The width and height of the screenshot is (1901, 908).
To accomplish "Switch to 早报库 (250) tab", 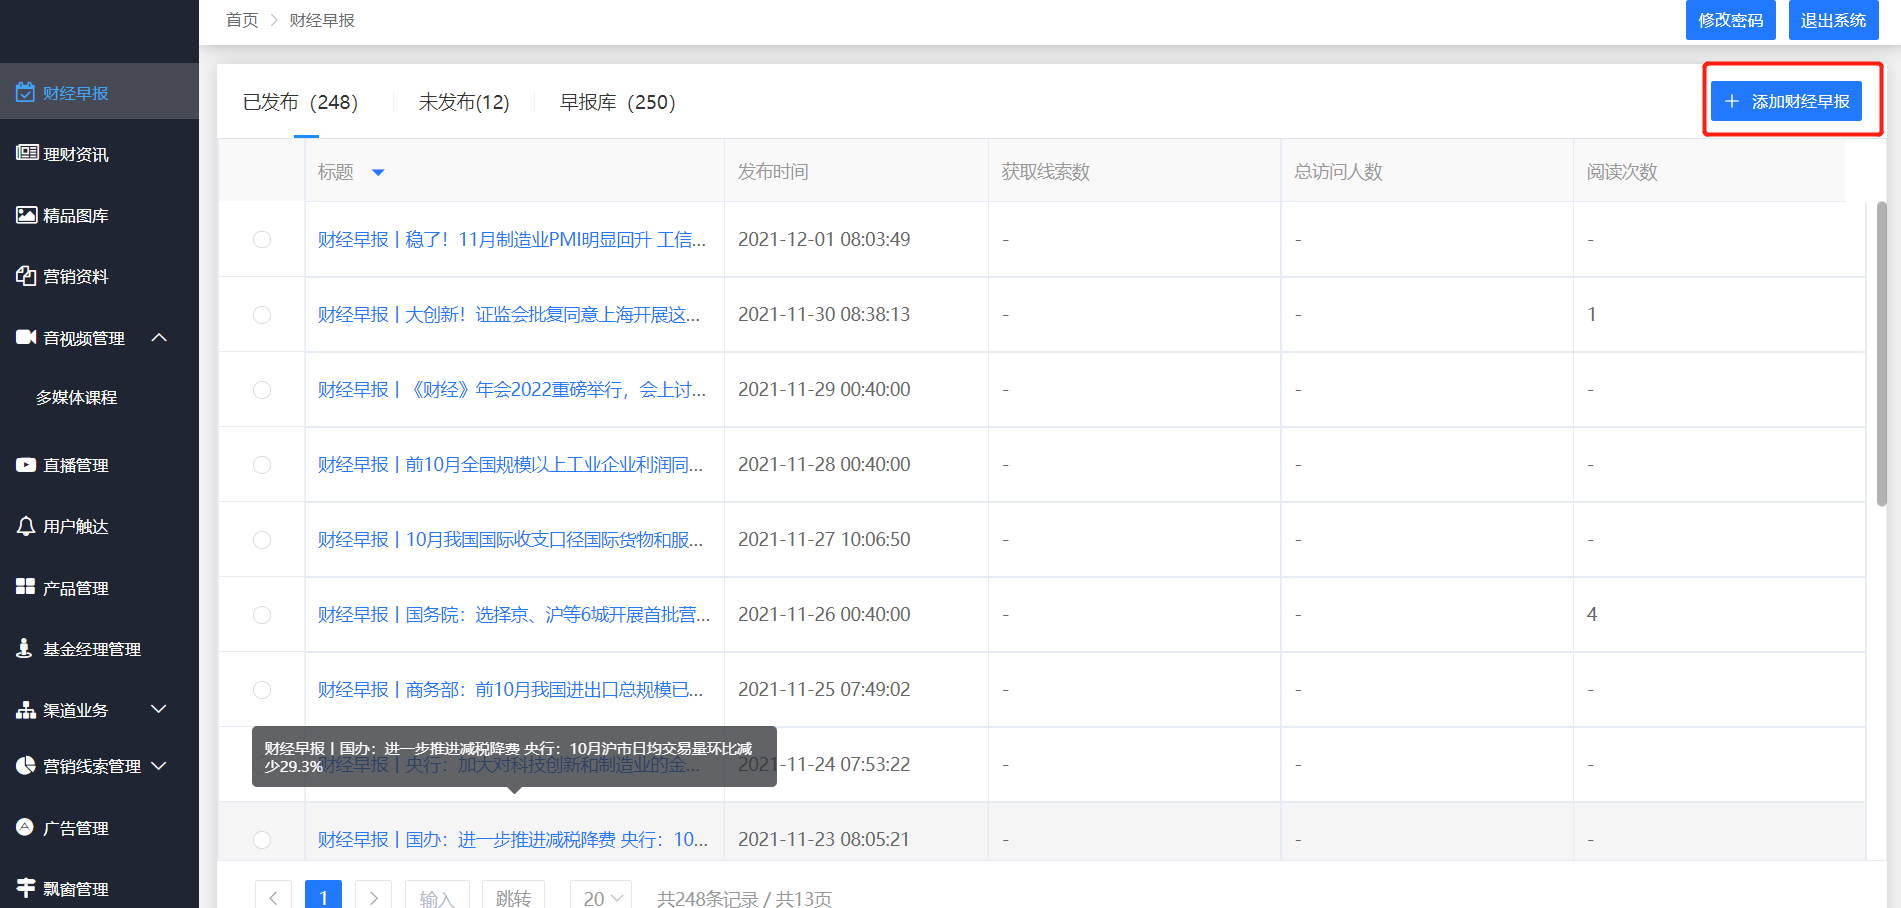I will point(617,102).
